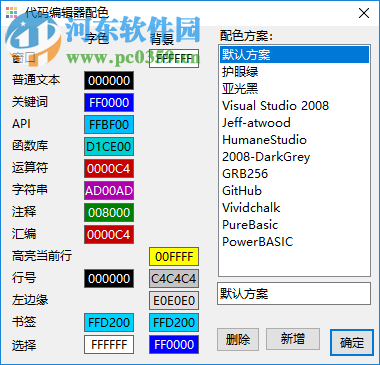The height and width of the screenshot is (365, 380).
Task: Open the 注释 color swatch 008000
Action: [x=109, y=212]
